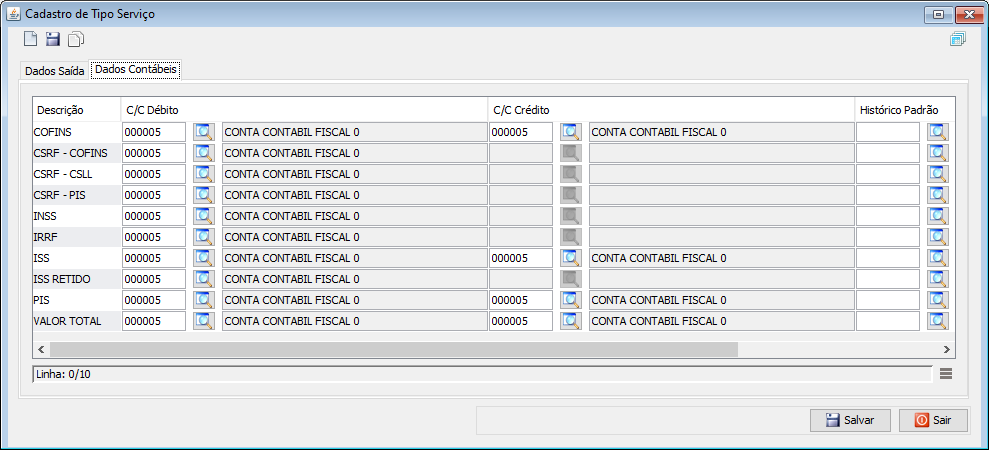Click the Salvar button

[850, 420]
